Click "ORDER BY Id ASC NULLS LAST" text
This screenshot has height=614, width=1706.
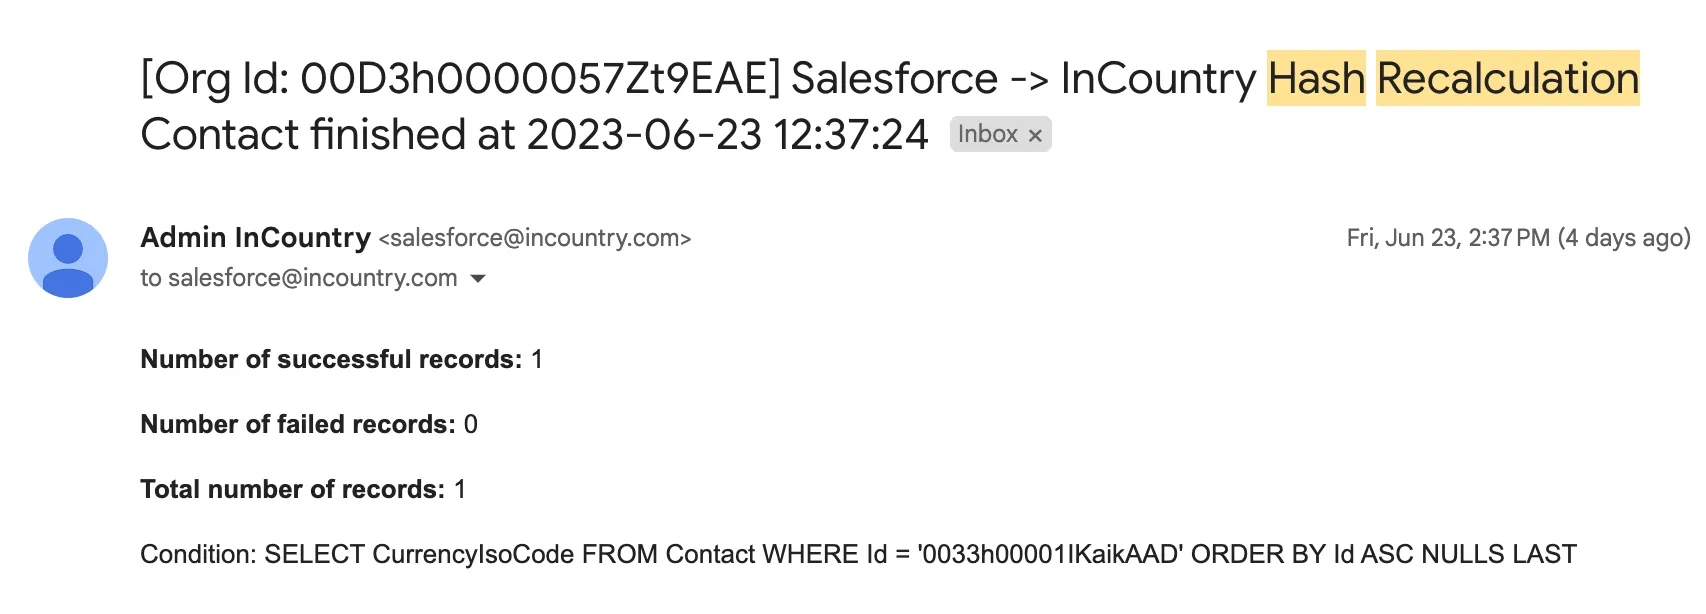click(x=1383, y=554)
